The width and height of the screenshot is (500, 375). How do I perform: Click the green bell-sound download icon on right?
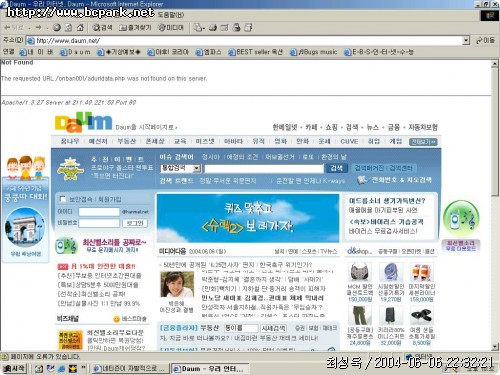461,218
